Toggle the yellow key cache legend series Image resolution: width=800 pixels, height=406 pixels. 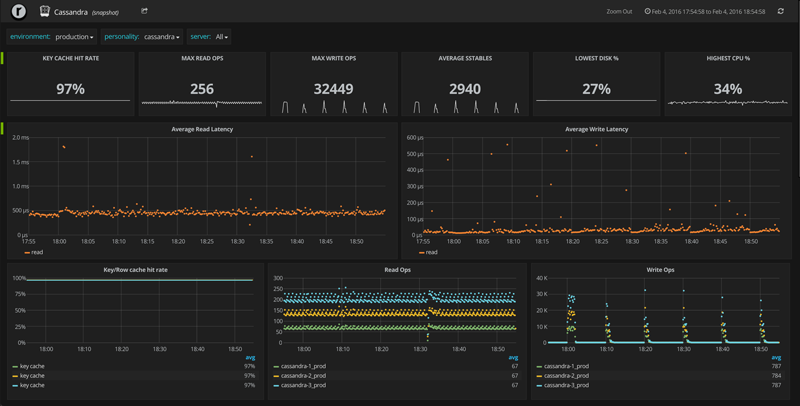tap(32, 375)
